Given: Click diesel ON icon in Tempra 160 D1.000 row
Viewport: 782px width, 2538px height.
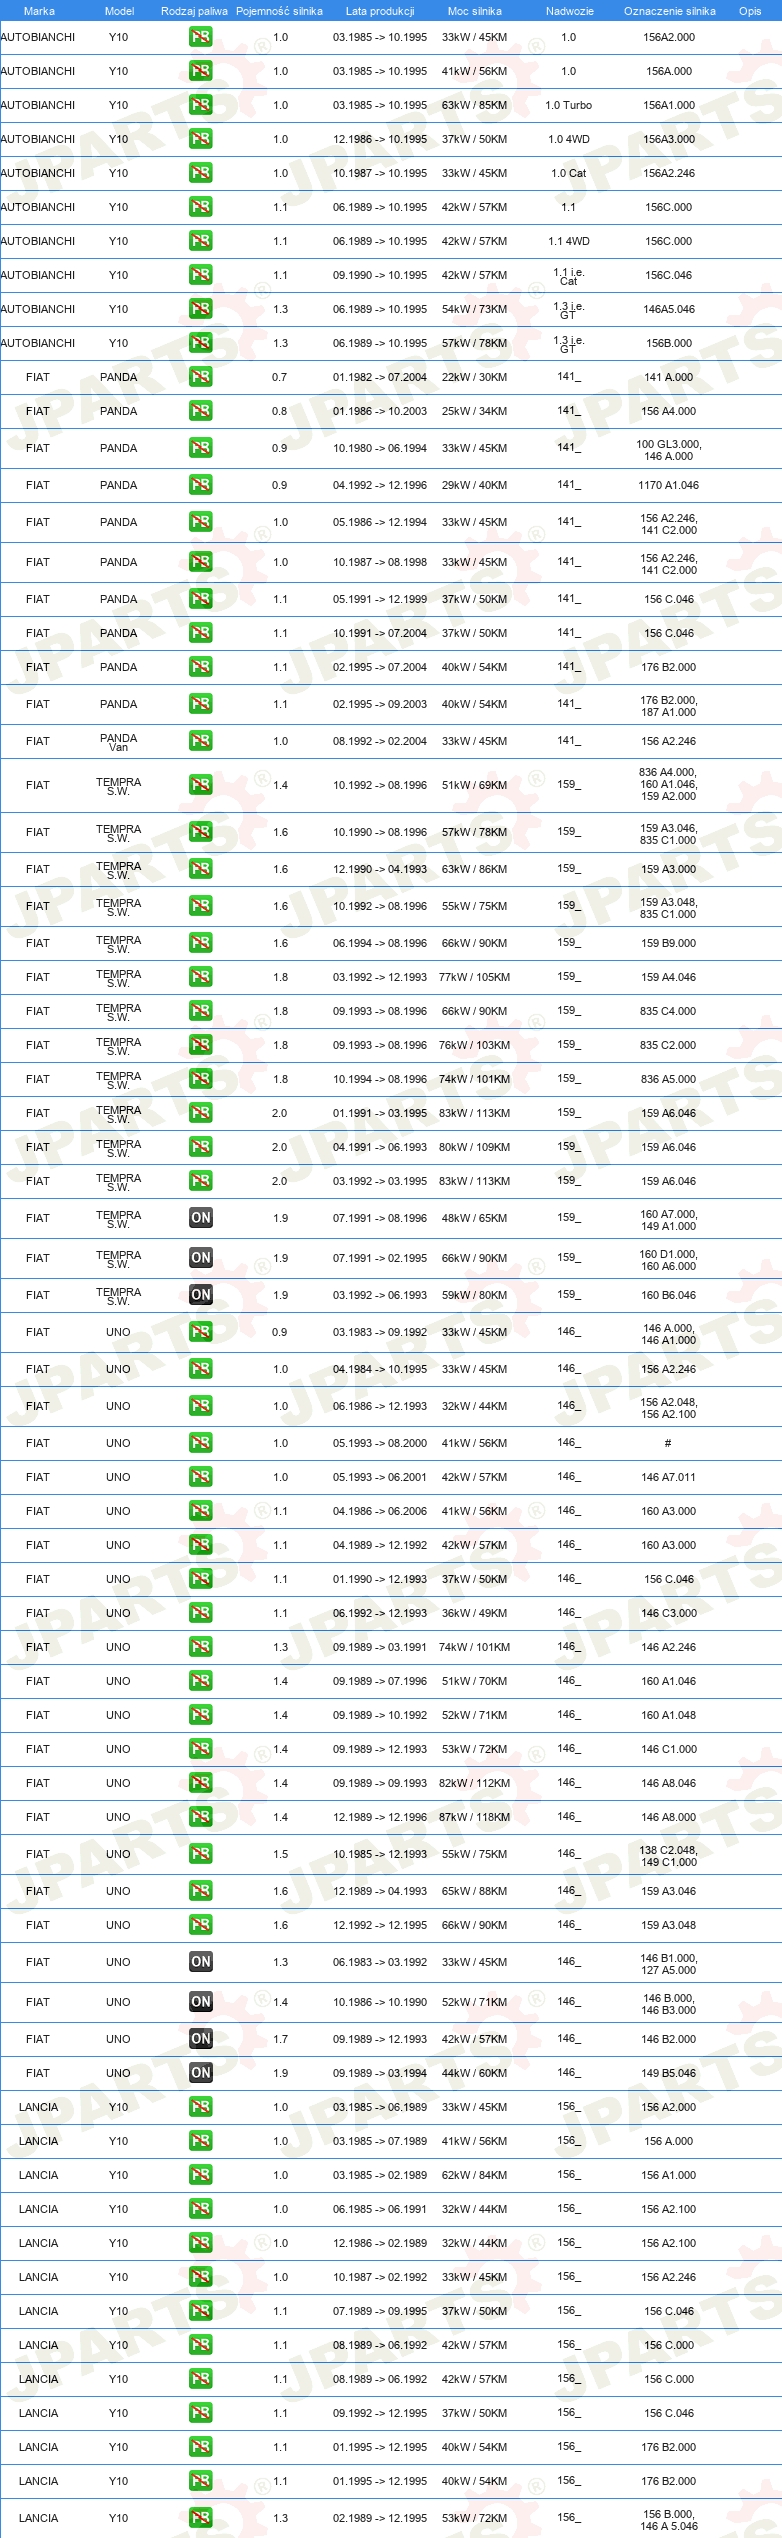Looking at the screenshot, I should [x=200, y=1258].
